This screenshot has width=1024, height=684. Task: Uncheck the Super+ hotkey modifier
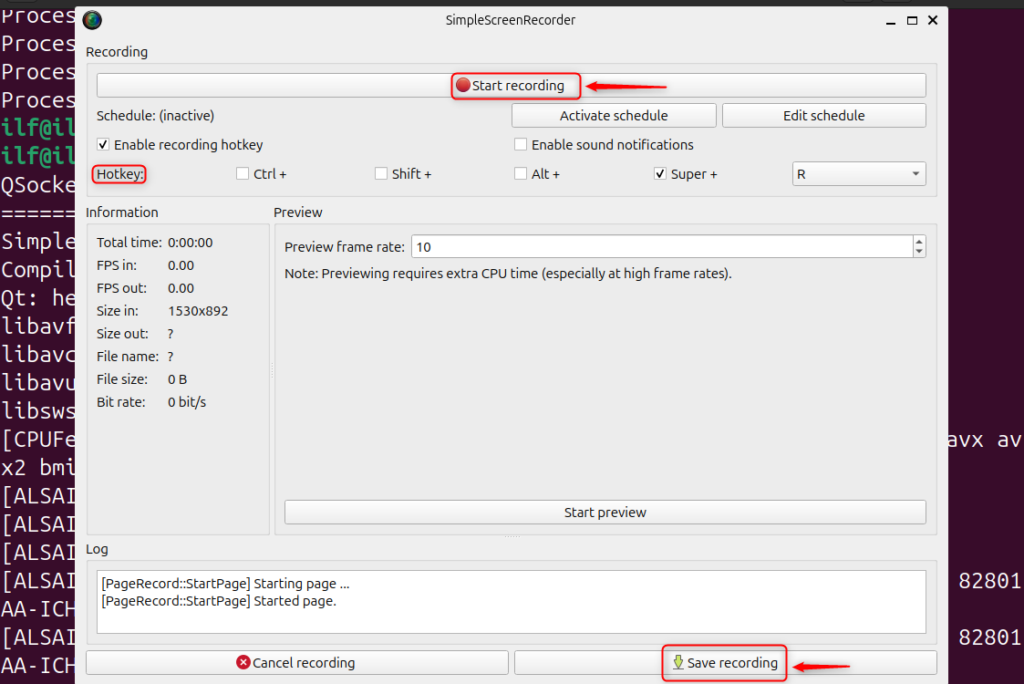[x=659, y=173]
